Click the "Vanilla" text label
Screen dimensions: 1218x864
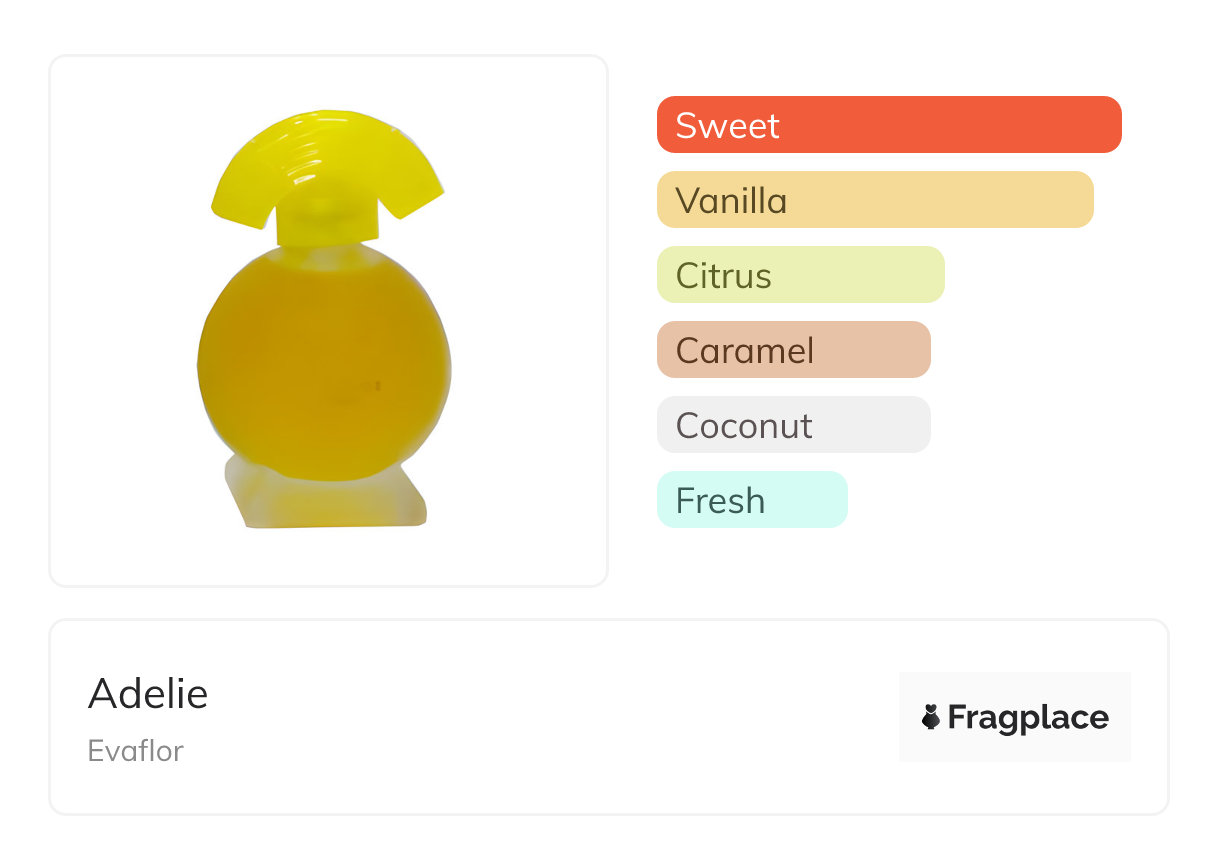pos(731,201)
